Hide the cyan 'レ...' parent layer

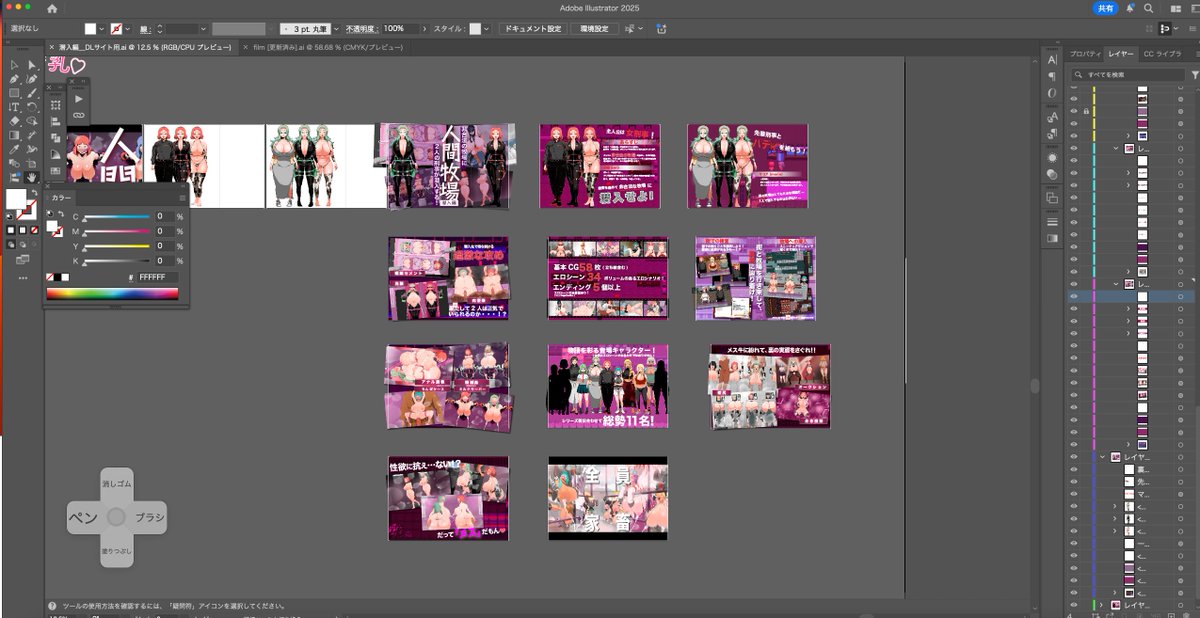click(1073, 148)
